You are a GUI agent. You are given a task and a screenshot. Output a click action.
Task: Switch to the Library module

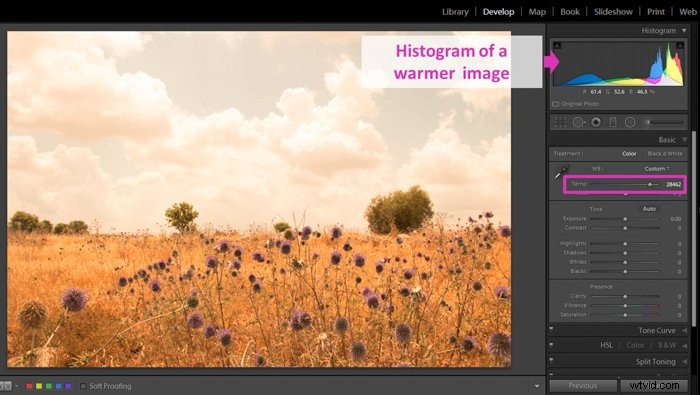[455, 12]
